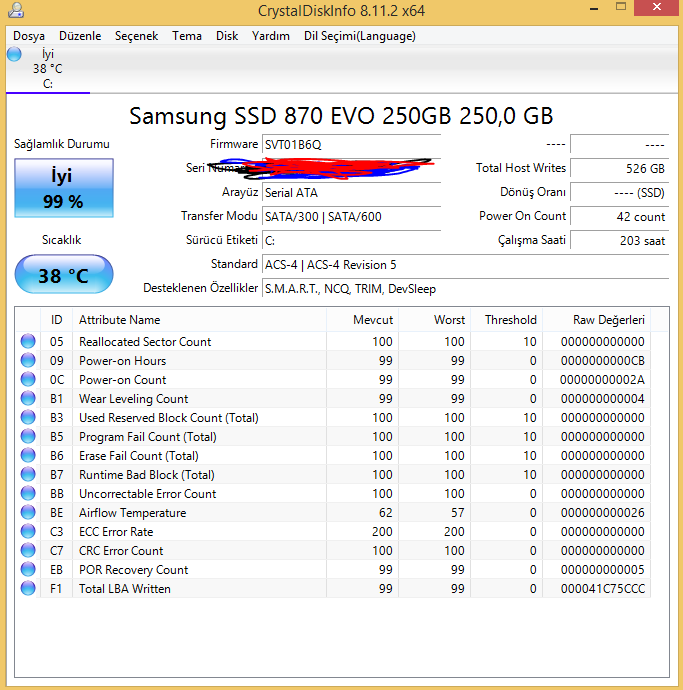Screen dimensions: 683x690
Task: Click status orb for Erase Fail Count
Action: click(28, 455)
